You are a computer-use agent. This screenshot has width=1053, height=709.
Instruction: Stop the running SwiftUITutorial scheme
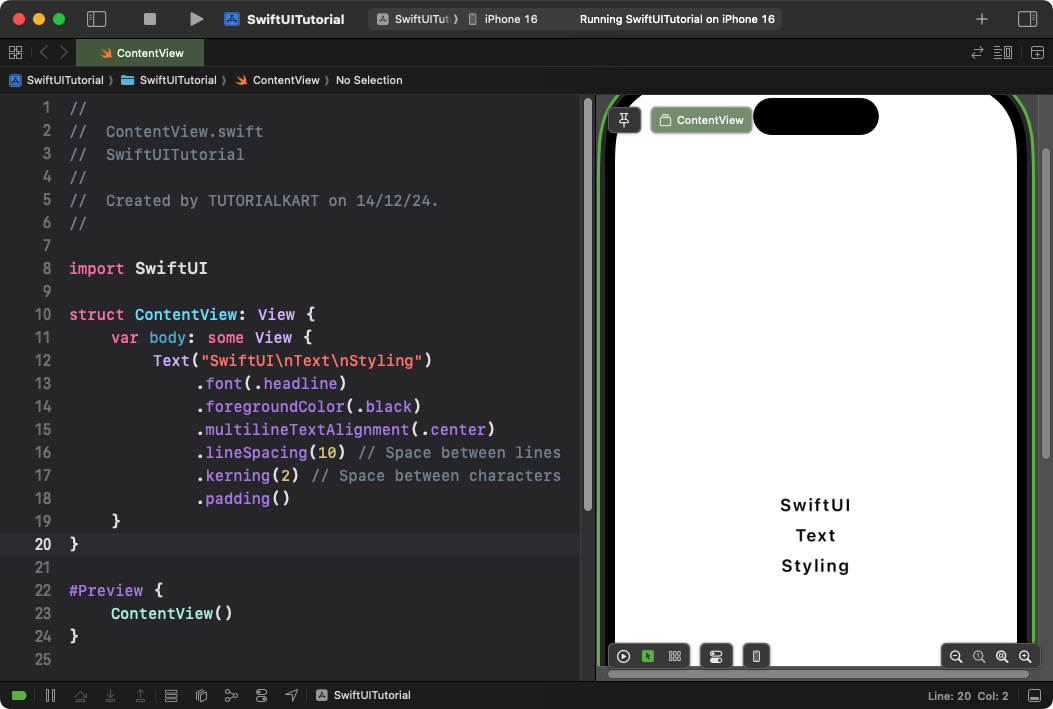coord(150,19)
